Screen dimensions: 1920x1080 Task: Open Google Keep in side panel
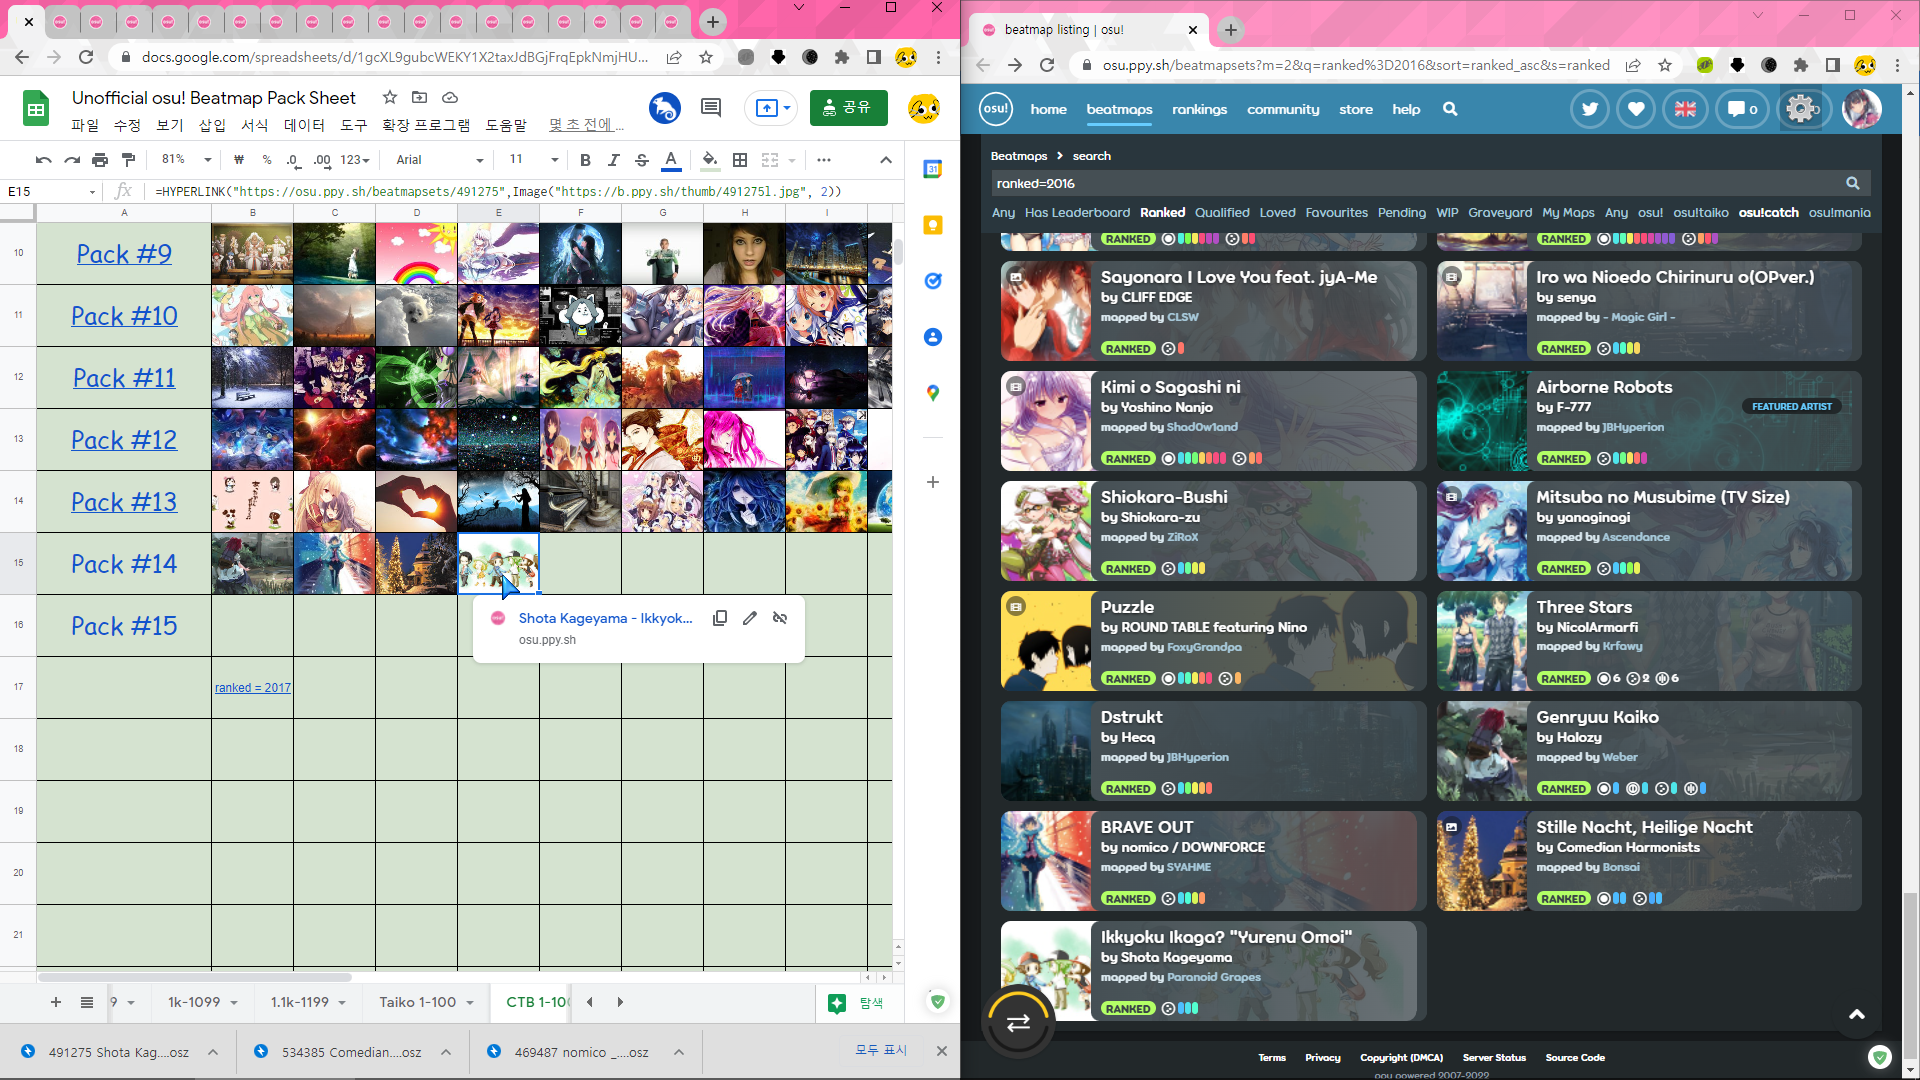[x=933, y=225]
